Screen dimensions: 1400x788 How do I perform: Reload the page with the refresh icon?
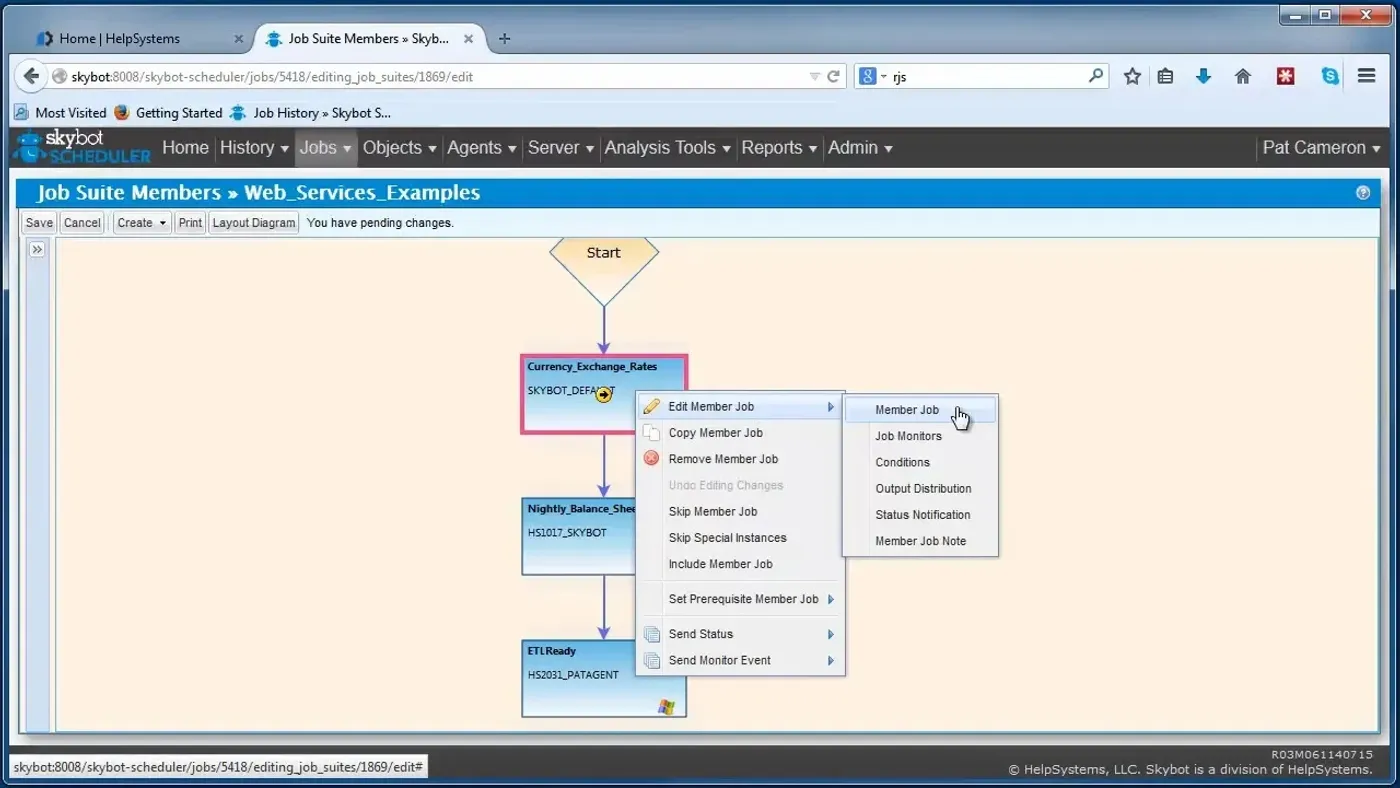click(x=833, y=76)
